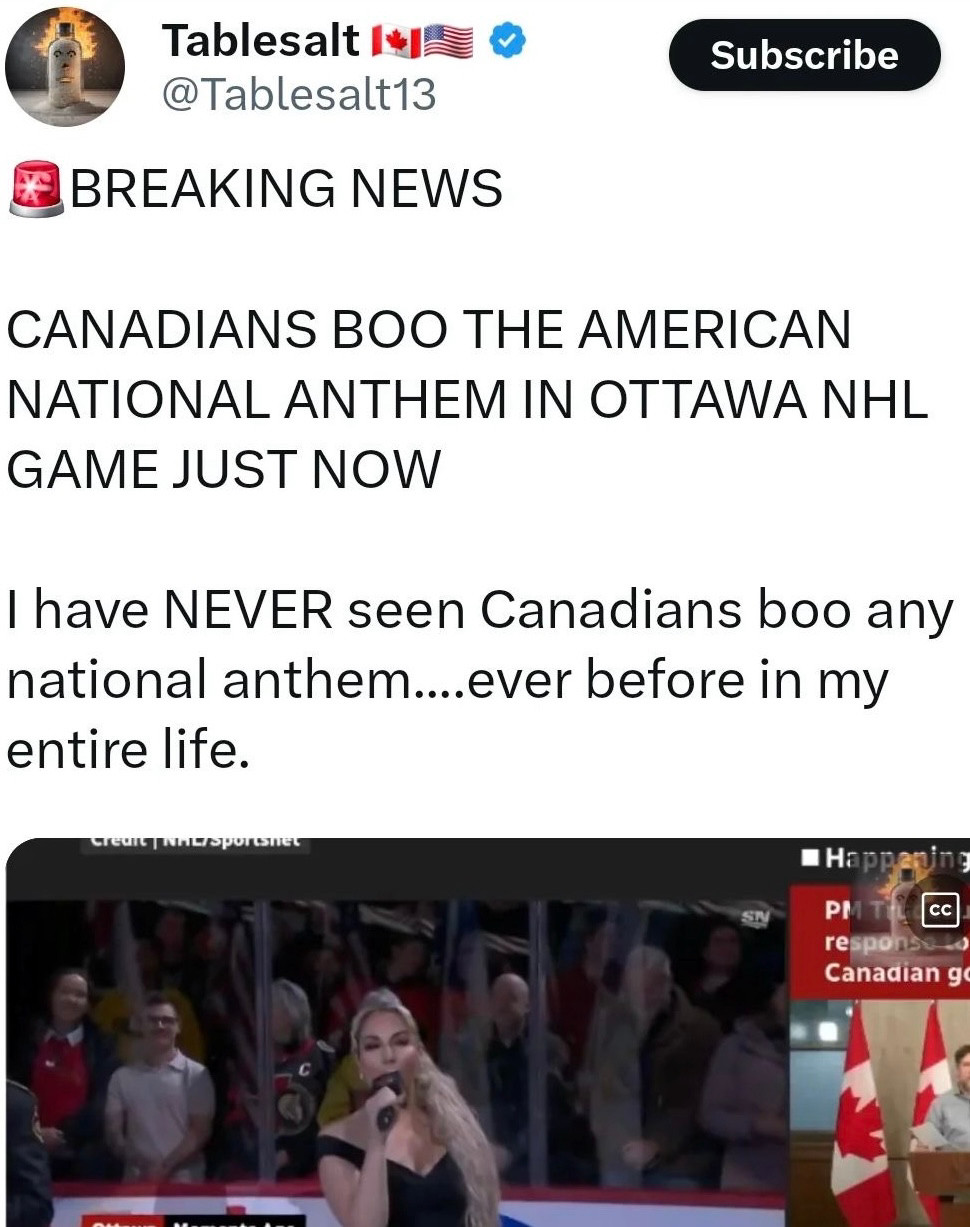Viewport: 970px width, 1227px height.
Task: Click the CANADIANS BOO THE AMERICAN NATIONAL ANTHEM paragraph
Action: point(467,400)
